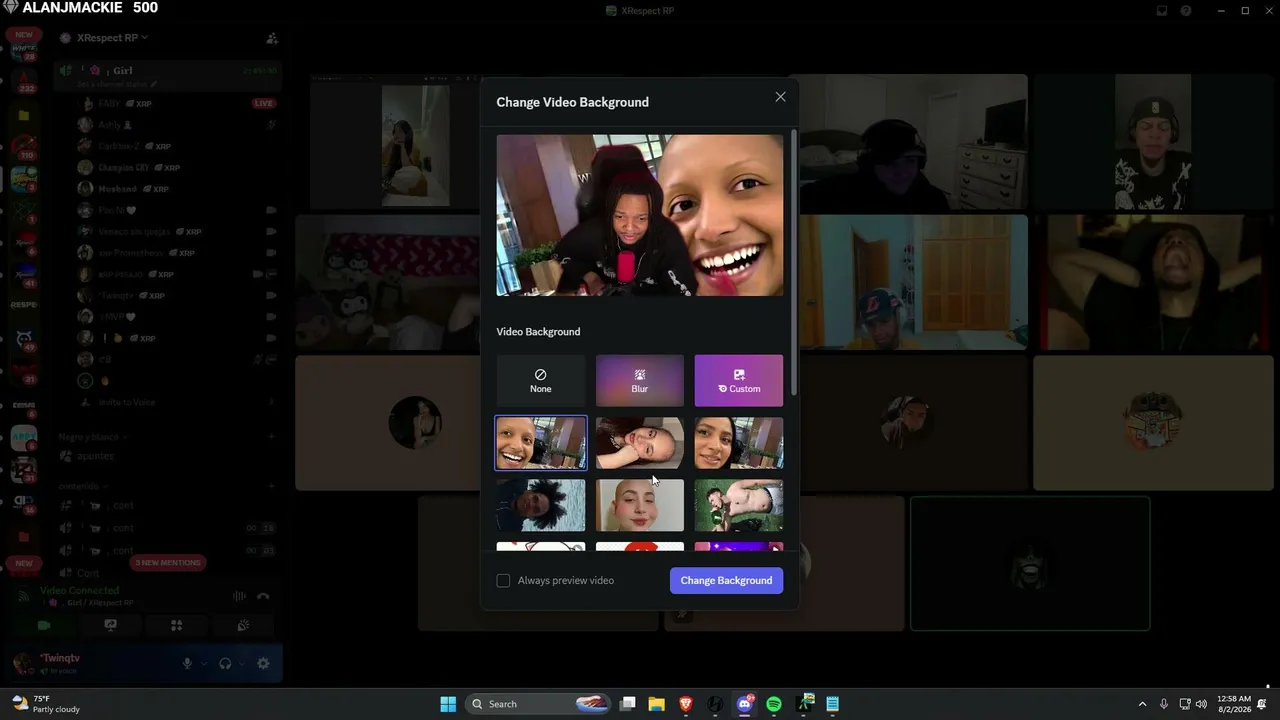Tick the Always preview video checkbox
The width and height of the screenshot is (1280, 720).
tap(503, 580)
